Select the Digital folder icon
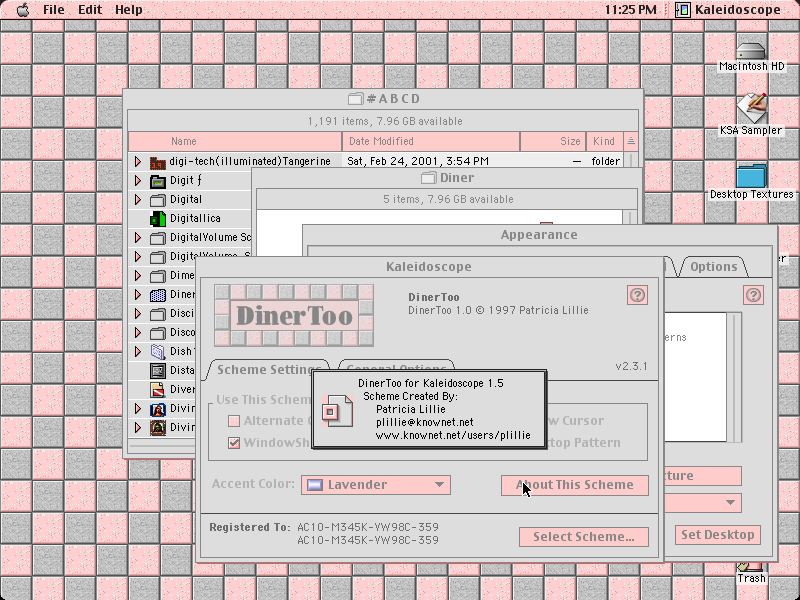 tap(158, 199)
